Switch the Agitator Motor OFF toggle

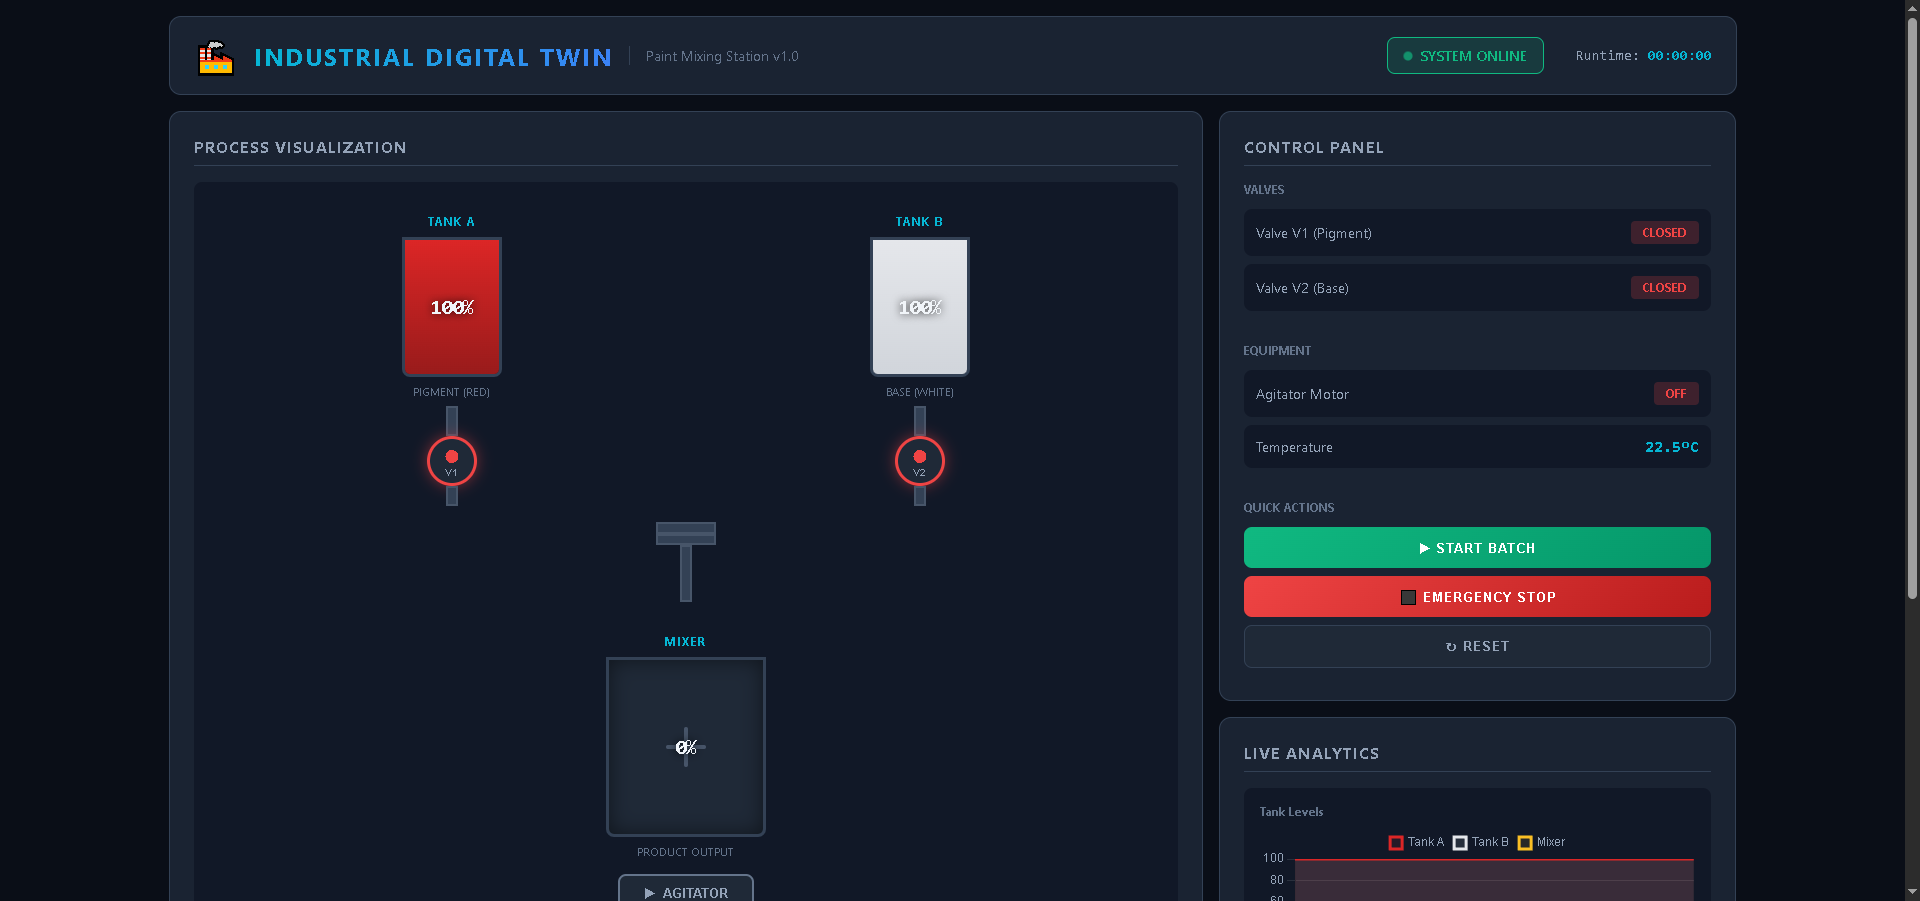tap(1676, 394)
